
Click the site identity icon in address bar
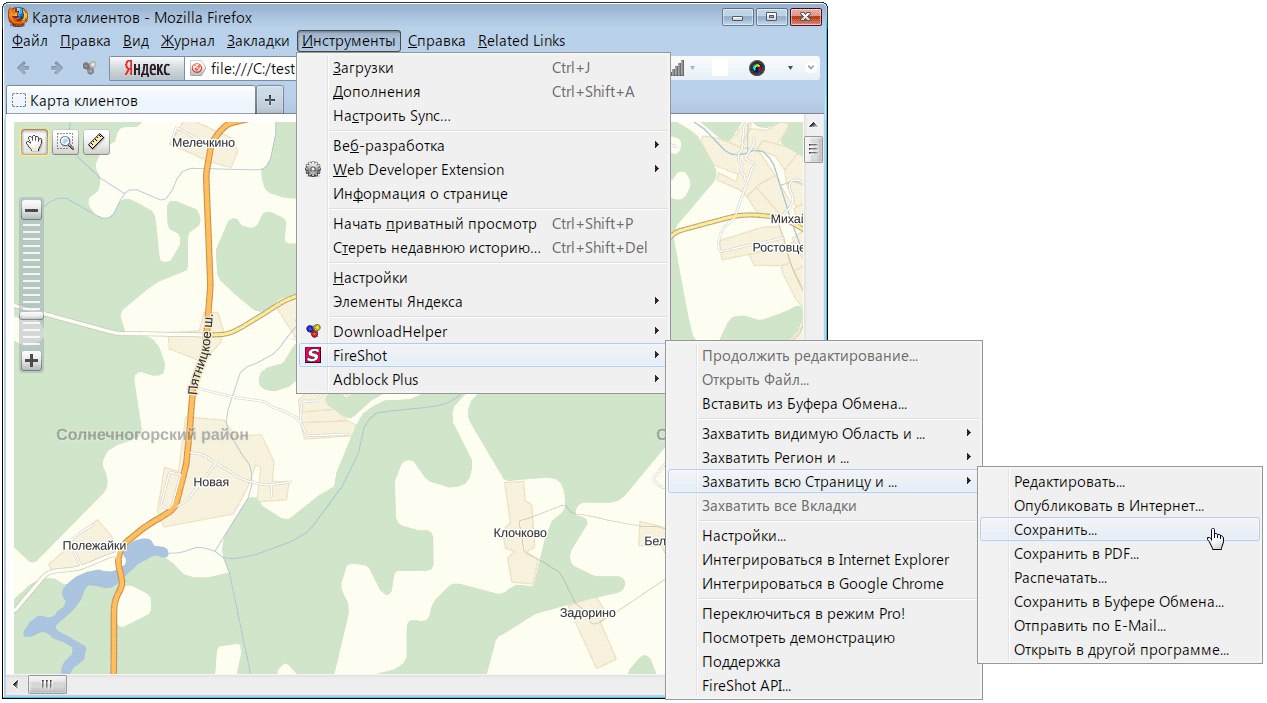pyautogui.click(x=197, y=69)
